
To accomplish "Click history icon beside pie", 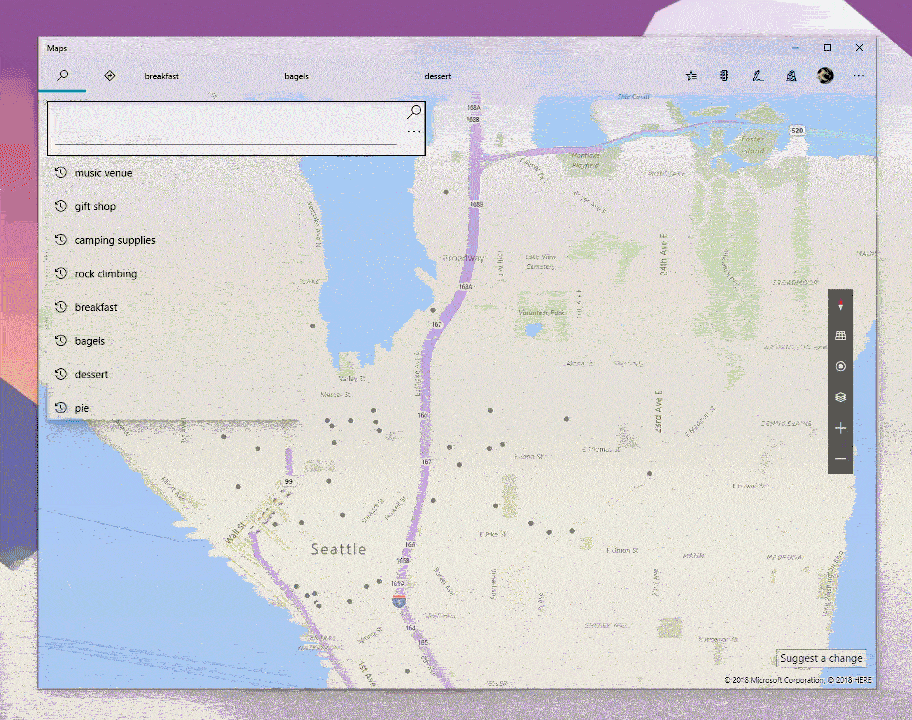I will (60, 408).
